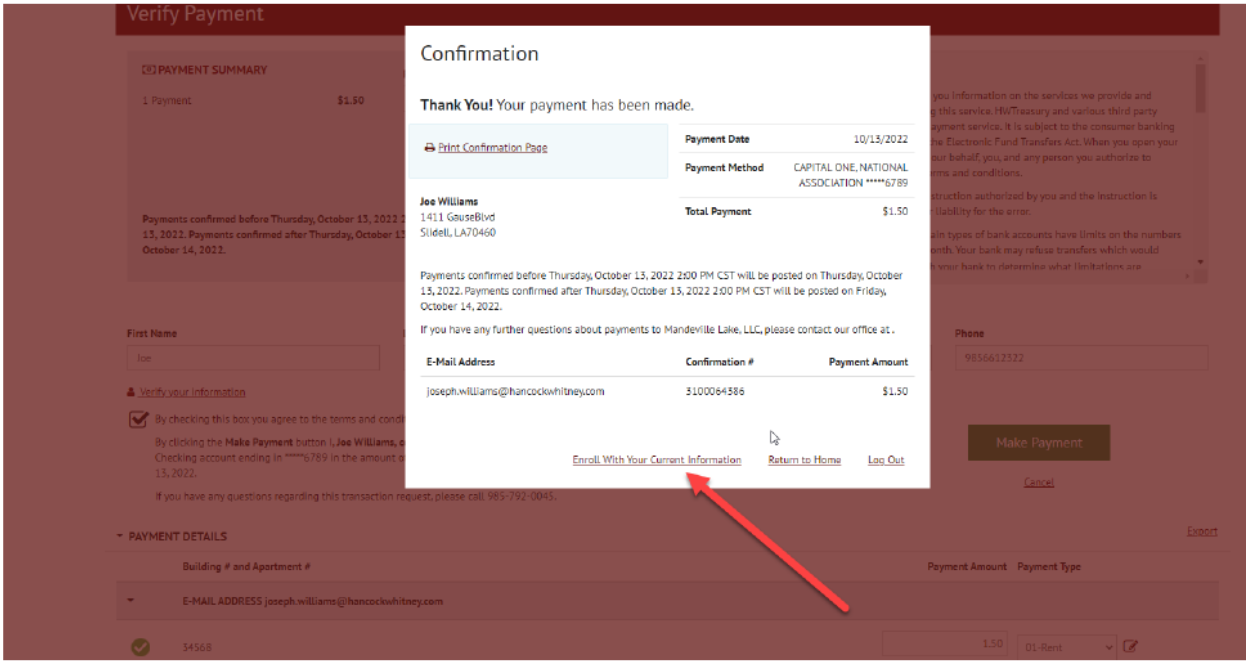The width and height of the screenshot is (1248, 662).
Task: Click the terms box scrollbar down arrow
Action: pyautogui.click(x=1201, y=263)
